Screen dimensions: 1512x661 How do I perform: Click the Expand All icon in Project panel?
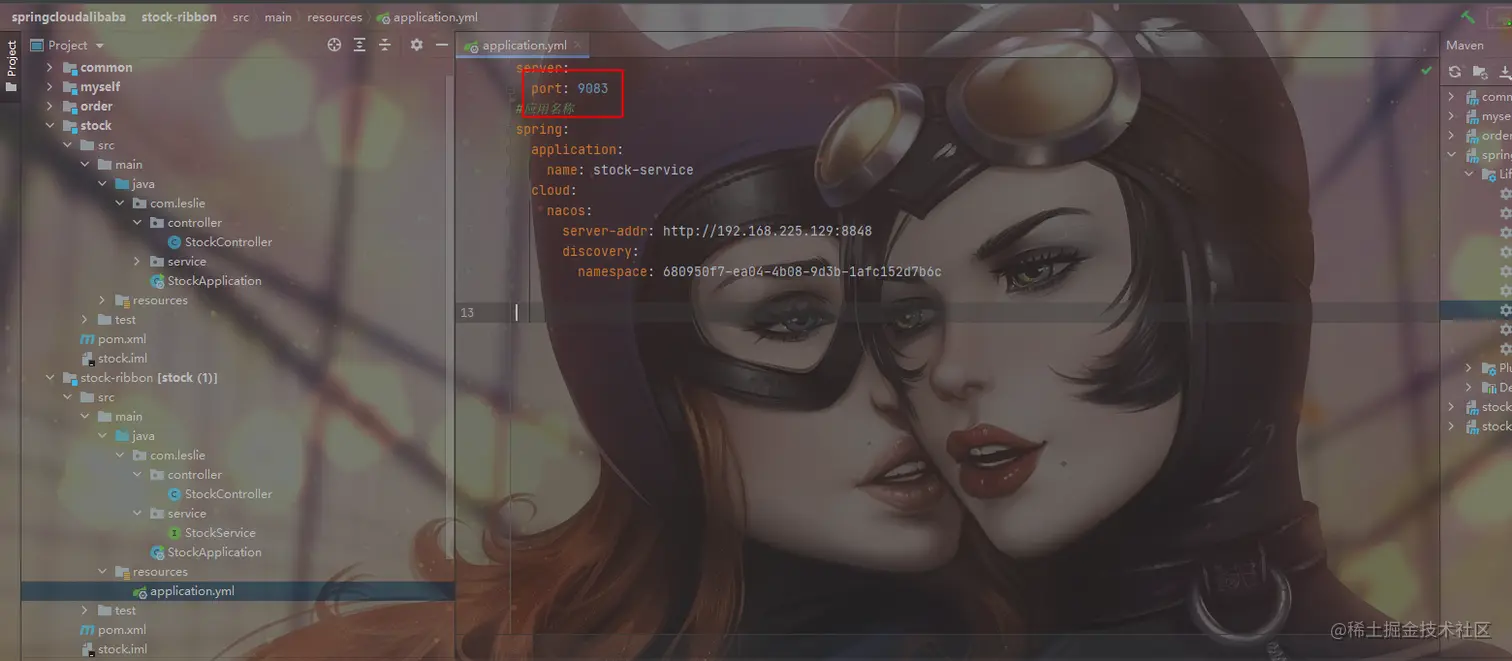click(x=359, y=45)
